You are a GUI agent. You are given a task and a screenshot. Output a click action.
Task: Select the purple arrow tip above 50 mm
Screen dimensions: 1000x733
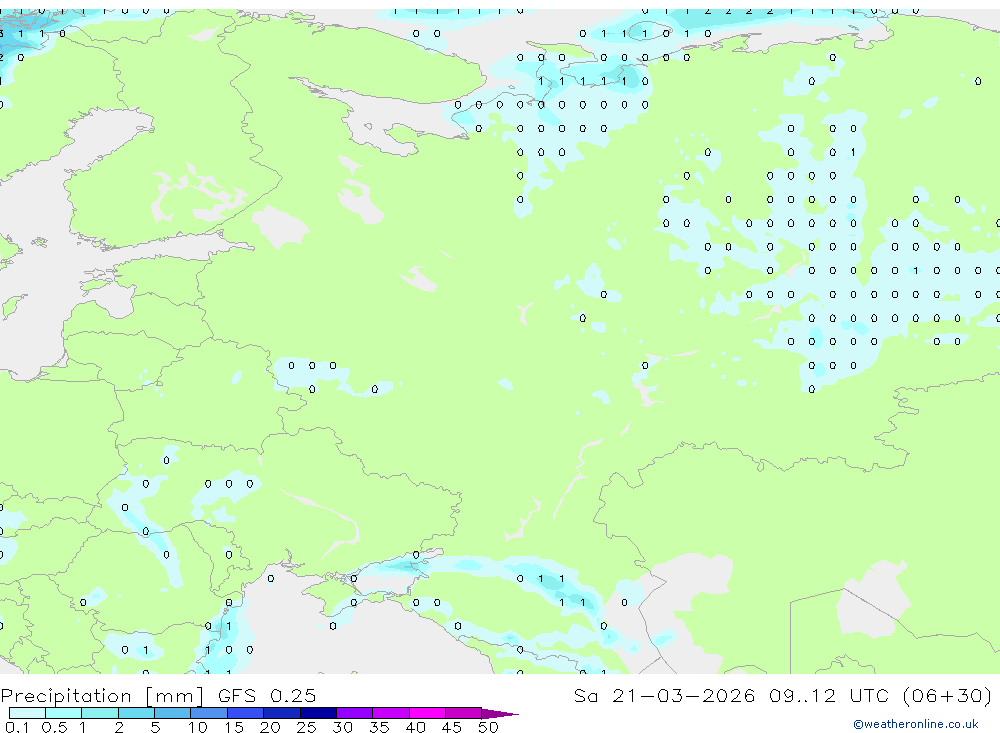click(499, 713)
